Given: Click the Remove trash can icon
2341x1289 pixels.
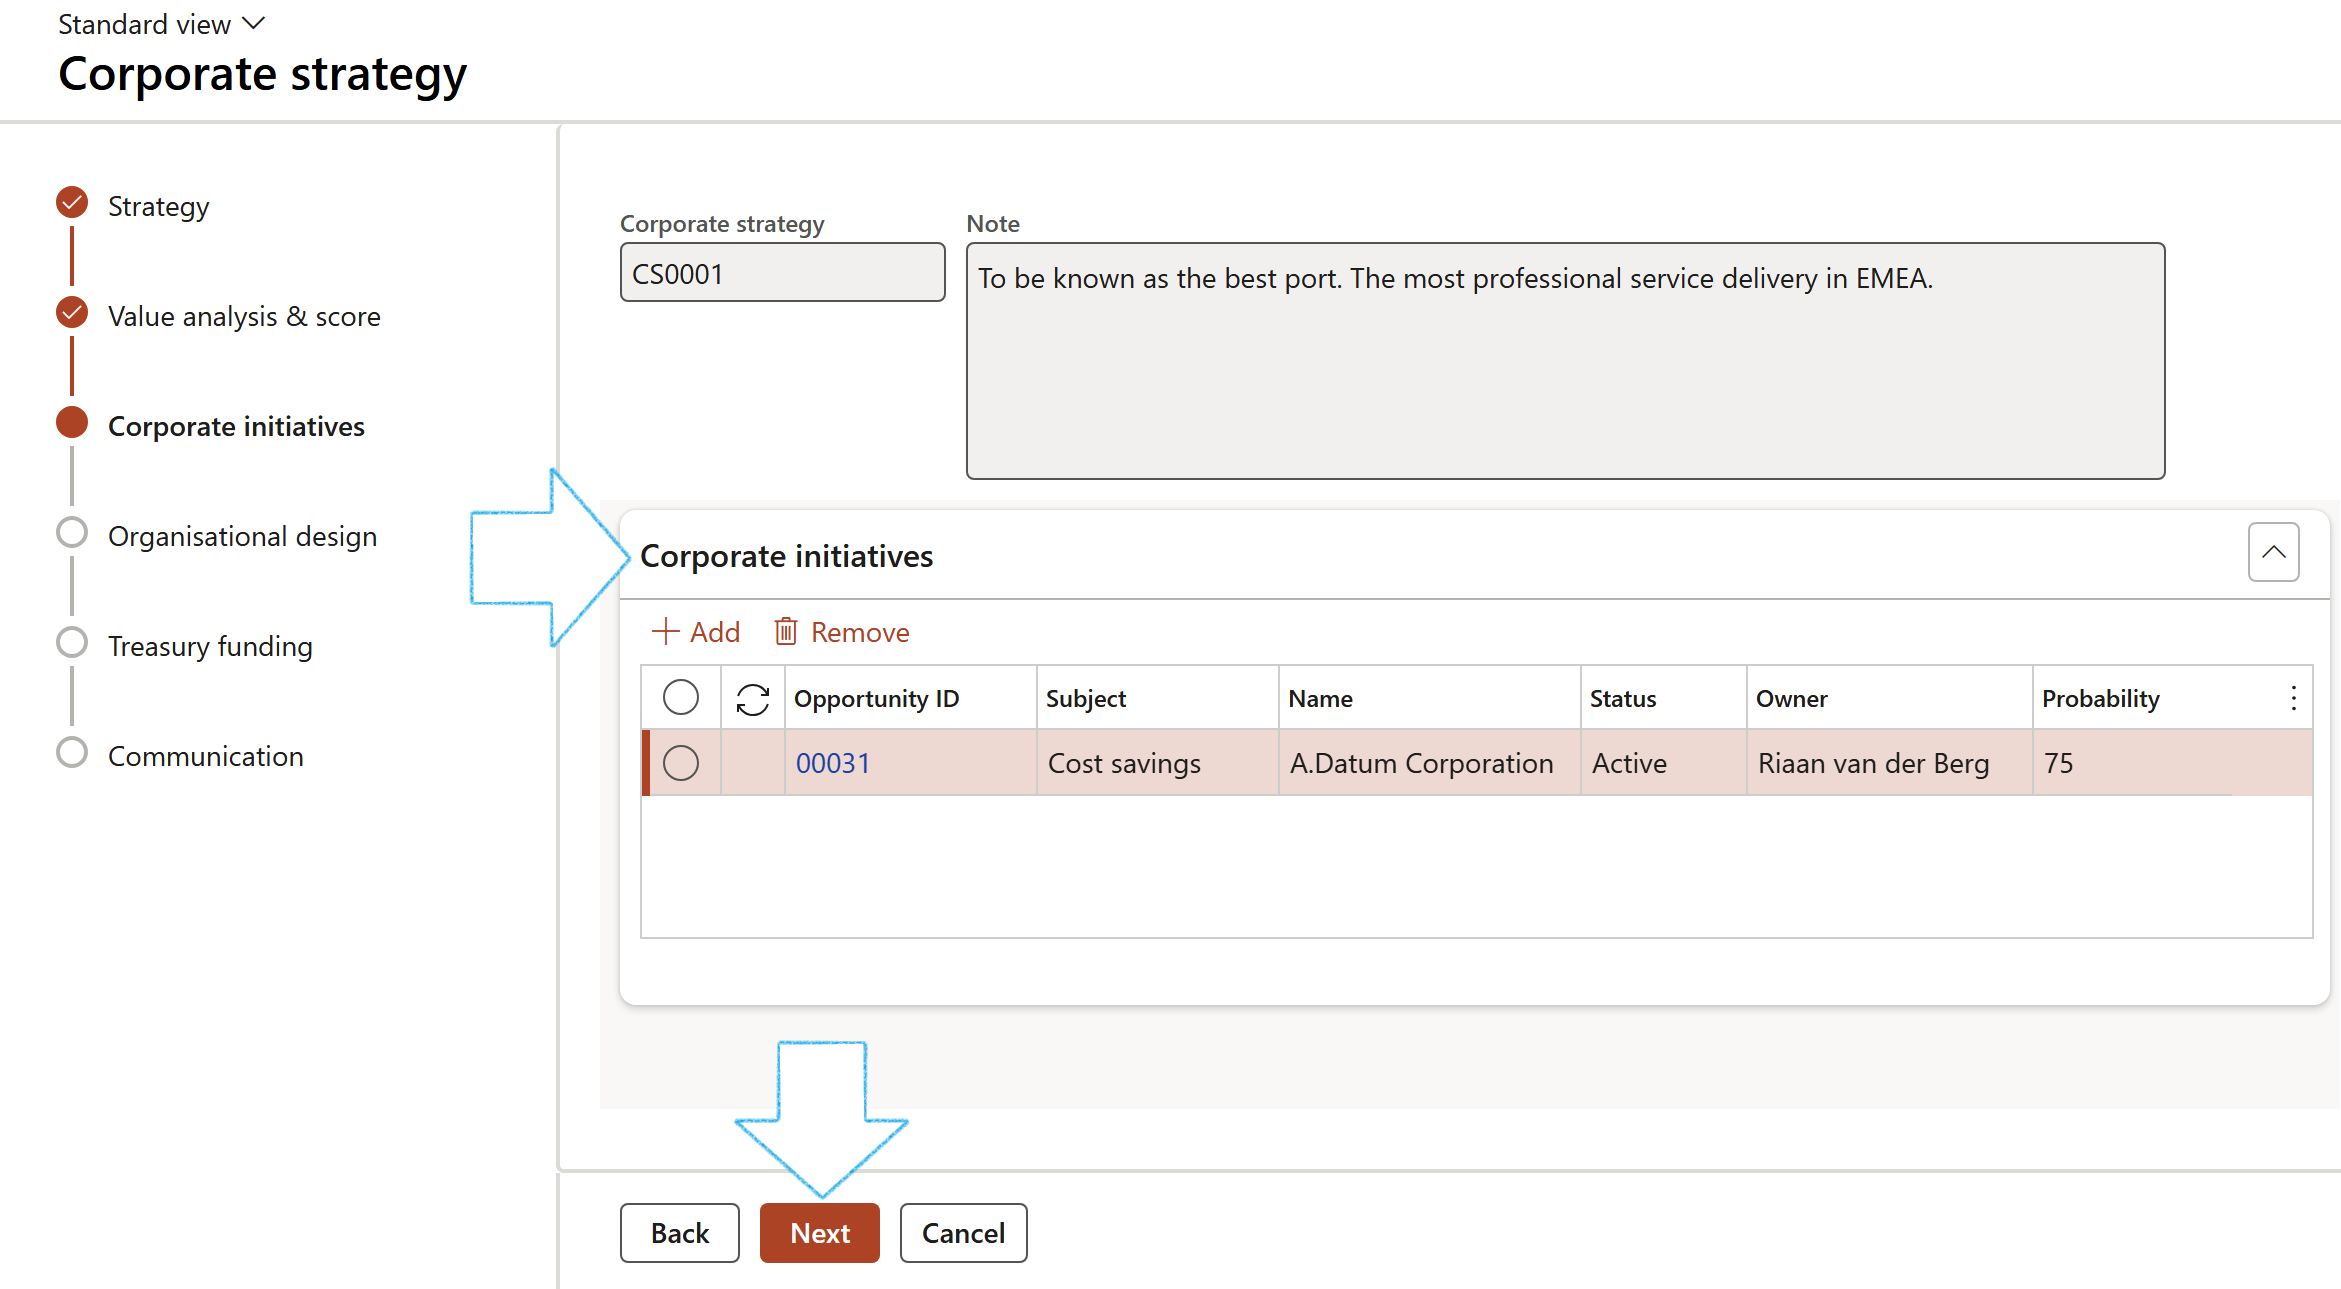Looking at the screenshot, I should 786,631.
